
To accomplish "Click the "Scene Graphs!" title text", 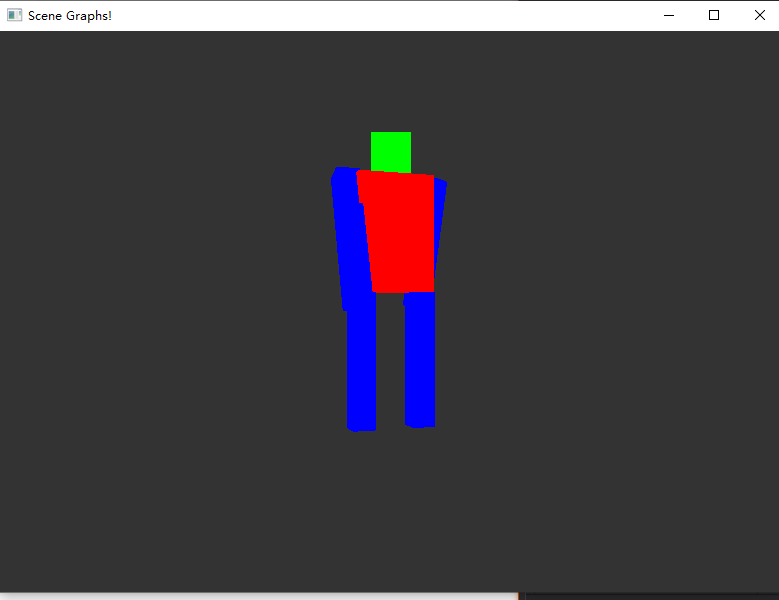I will pyautogui.click(x=70, y=16).
